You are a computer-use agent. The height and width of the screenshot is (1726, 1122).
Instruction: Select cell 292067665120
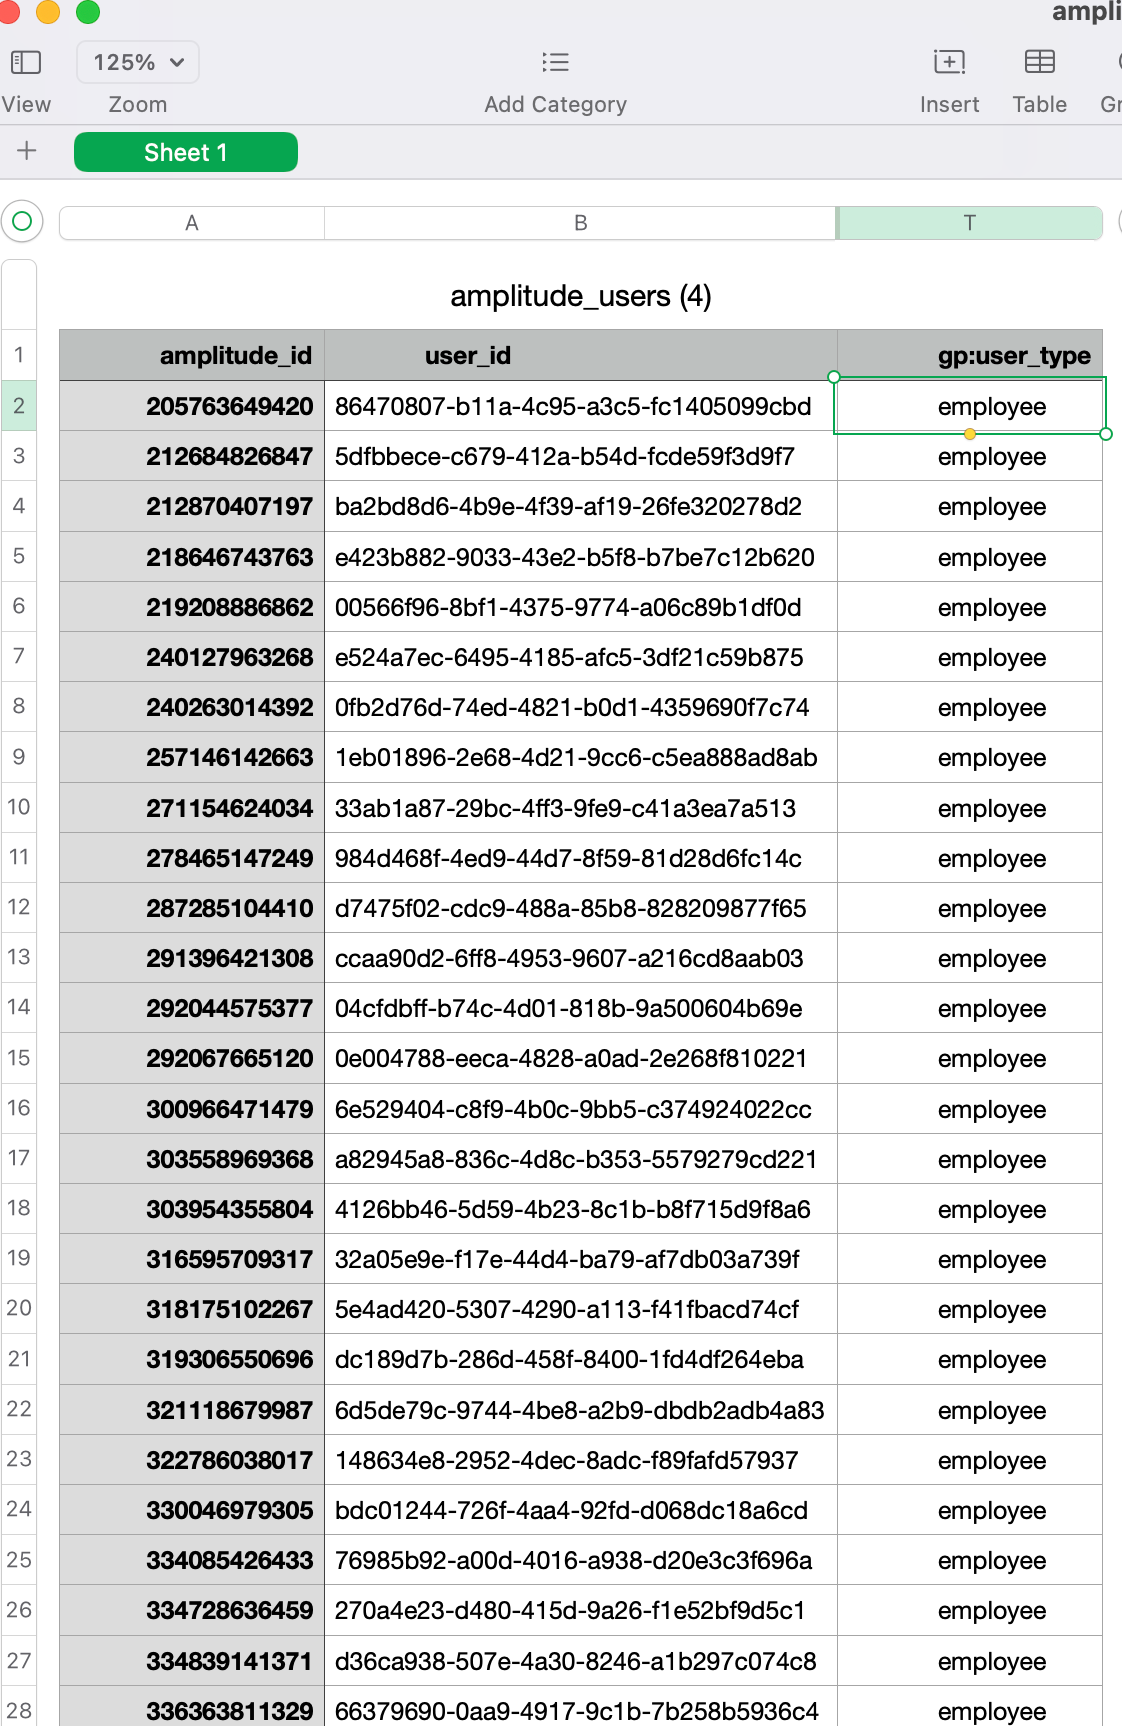[192, 1058]
